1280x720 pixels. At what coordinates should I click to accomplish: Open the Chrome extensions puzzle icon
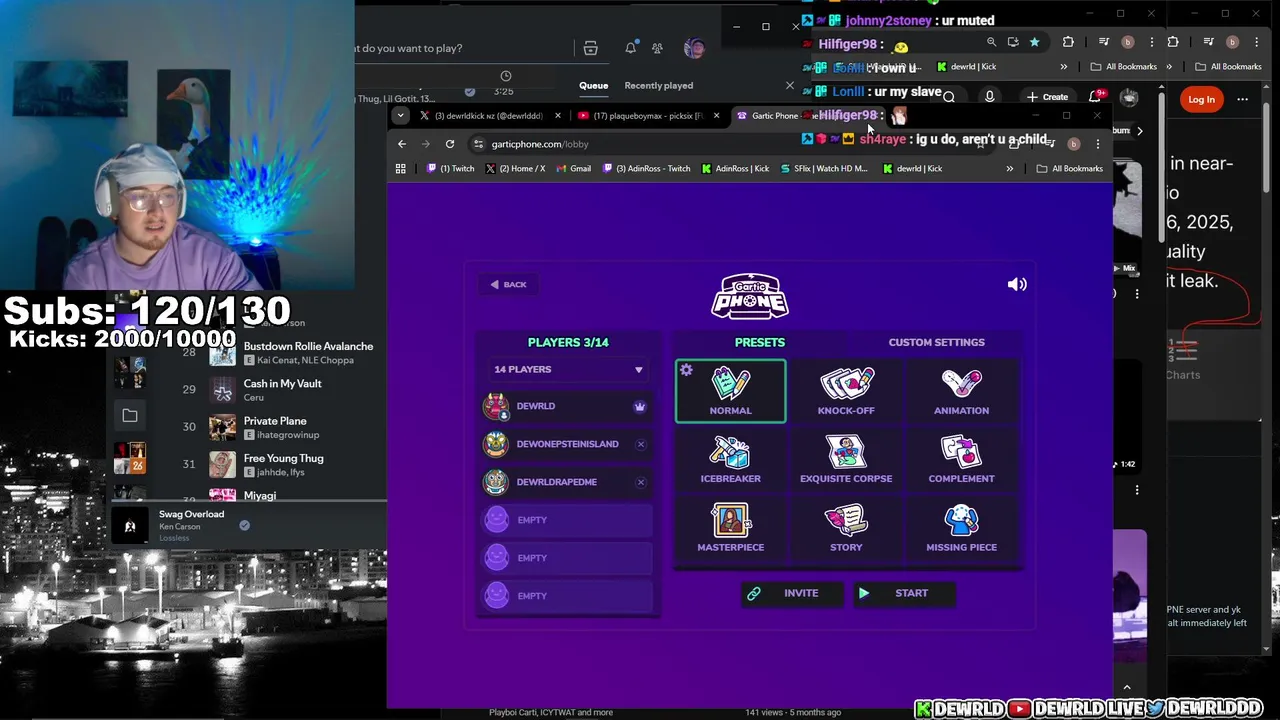point(1068,42)
